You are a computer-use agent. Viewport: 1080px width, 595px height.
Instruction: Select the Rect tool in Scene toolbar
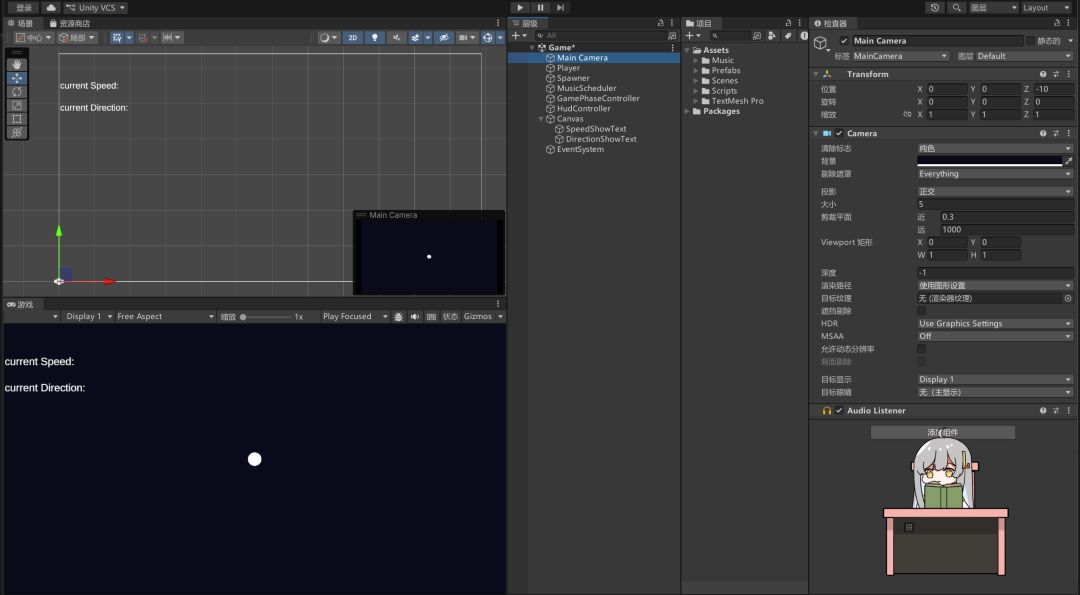coord(17,118)
